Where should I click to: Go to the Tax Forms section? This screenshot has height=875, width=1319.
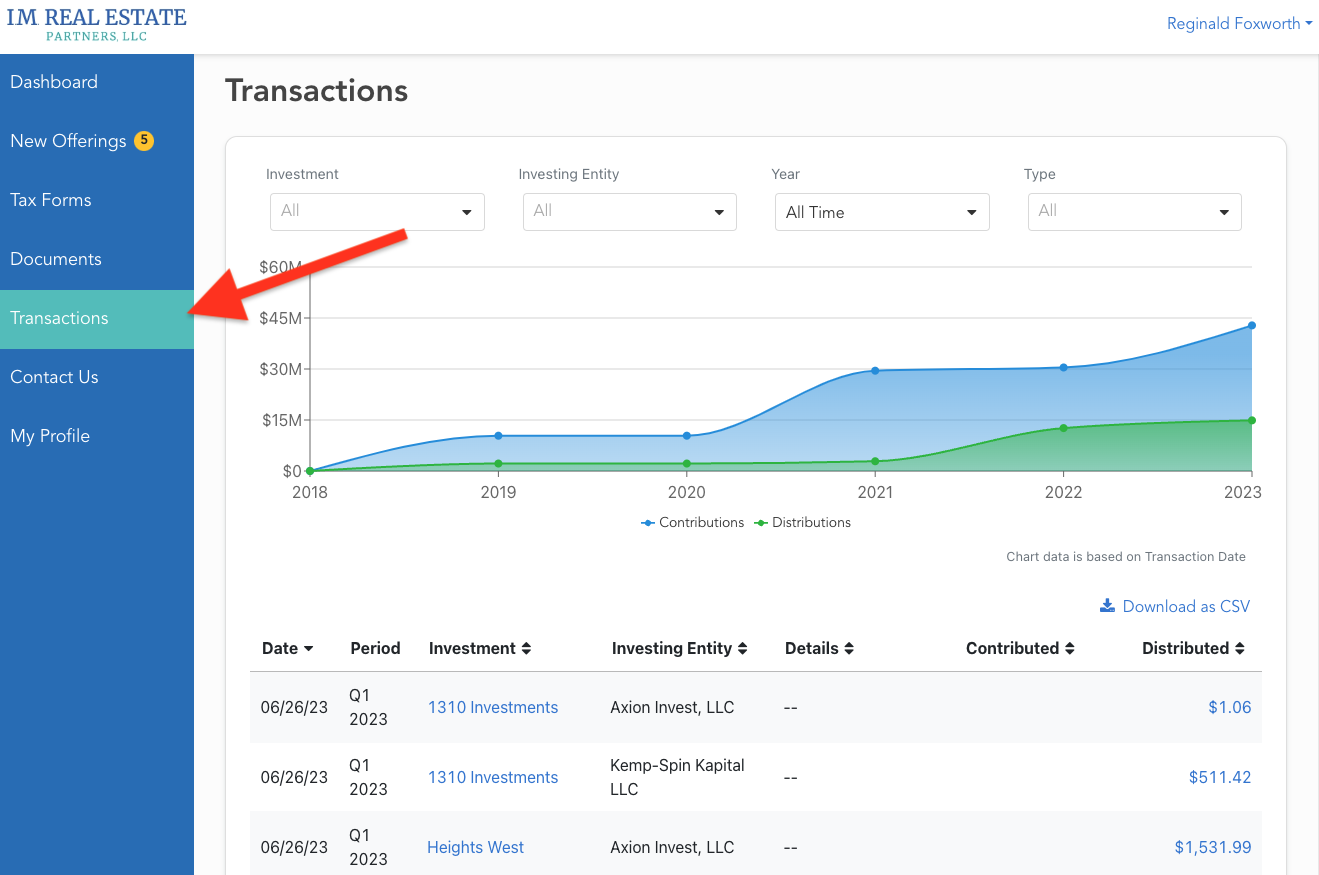(50, 200)
